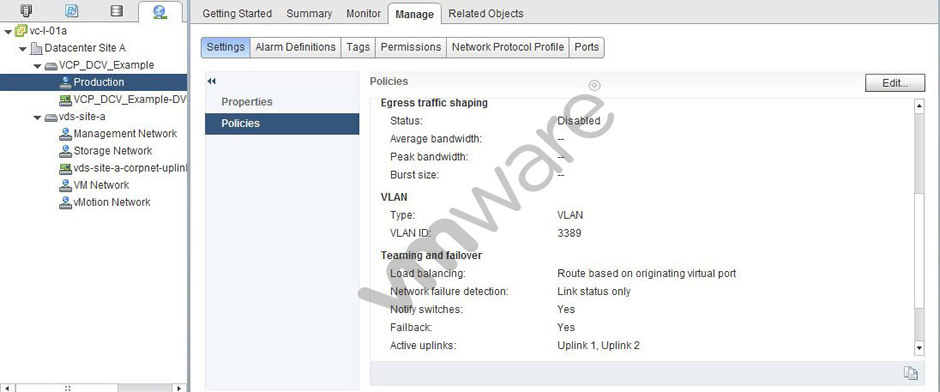Open the Ports sub-tab

[586, 47]
